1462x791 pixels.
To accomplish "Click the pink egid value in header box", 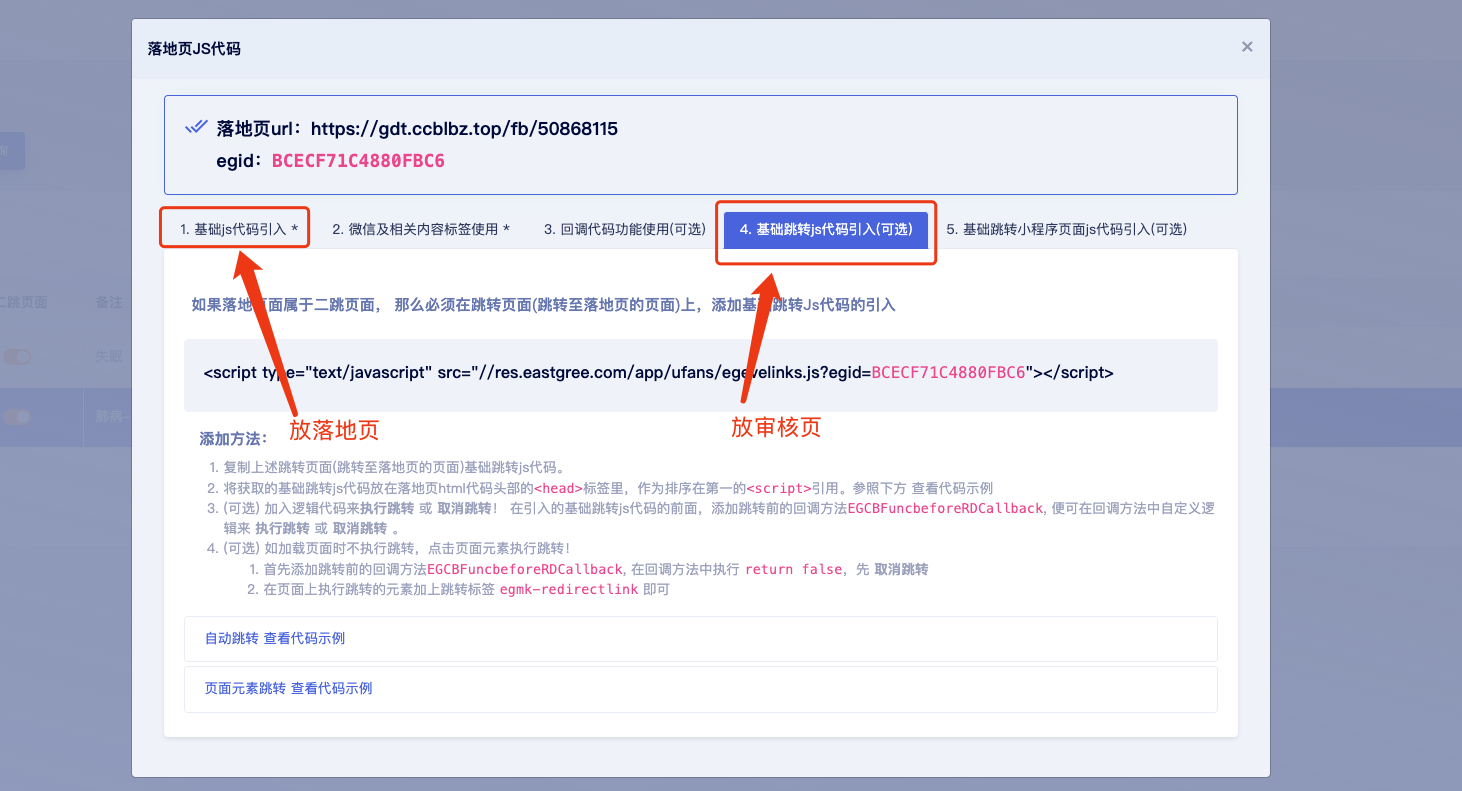I will [x=358, y=160].
